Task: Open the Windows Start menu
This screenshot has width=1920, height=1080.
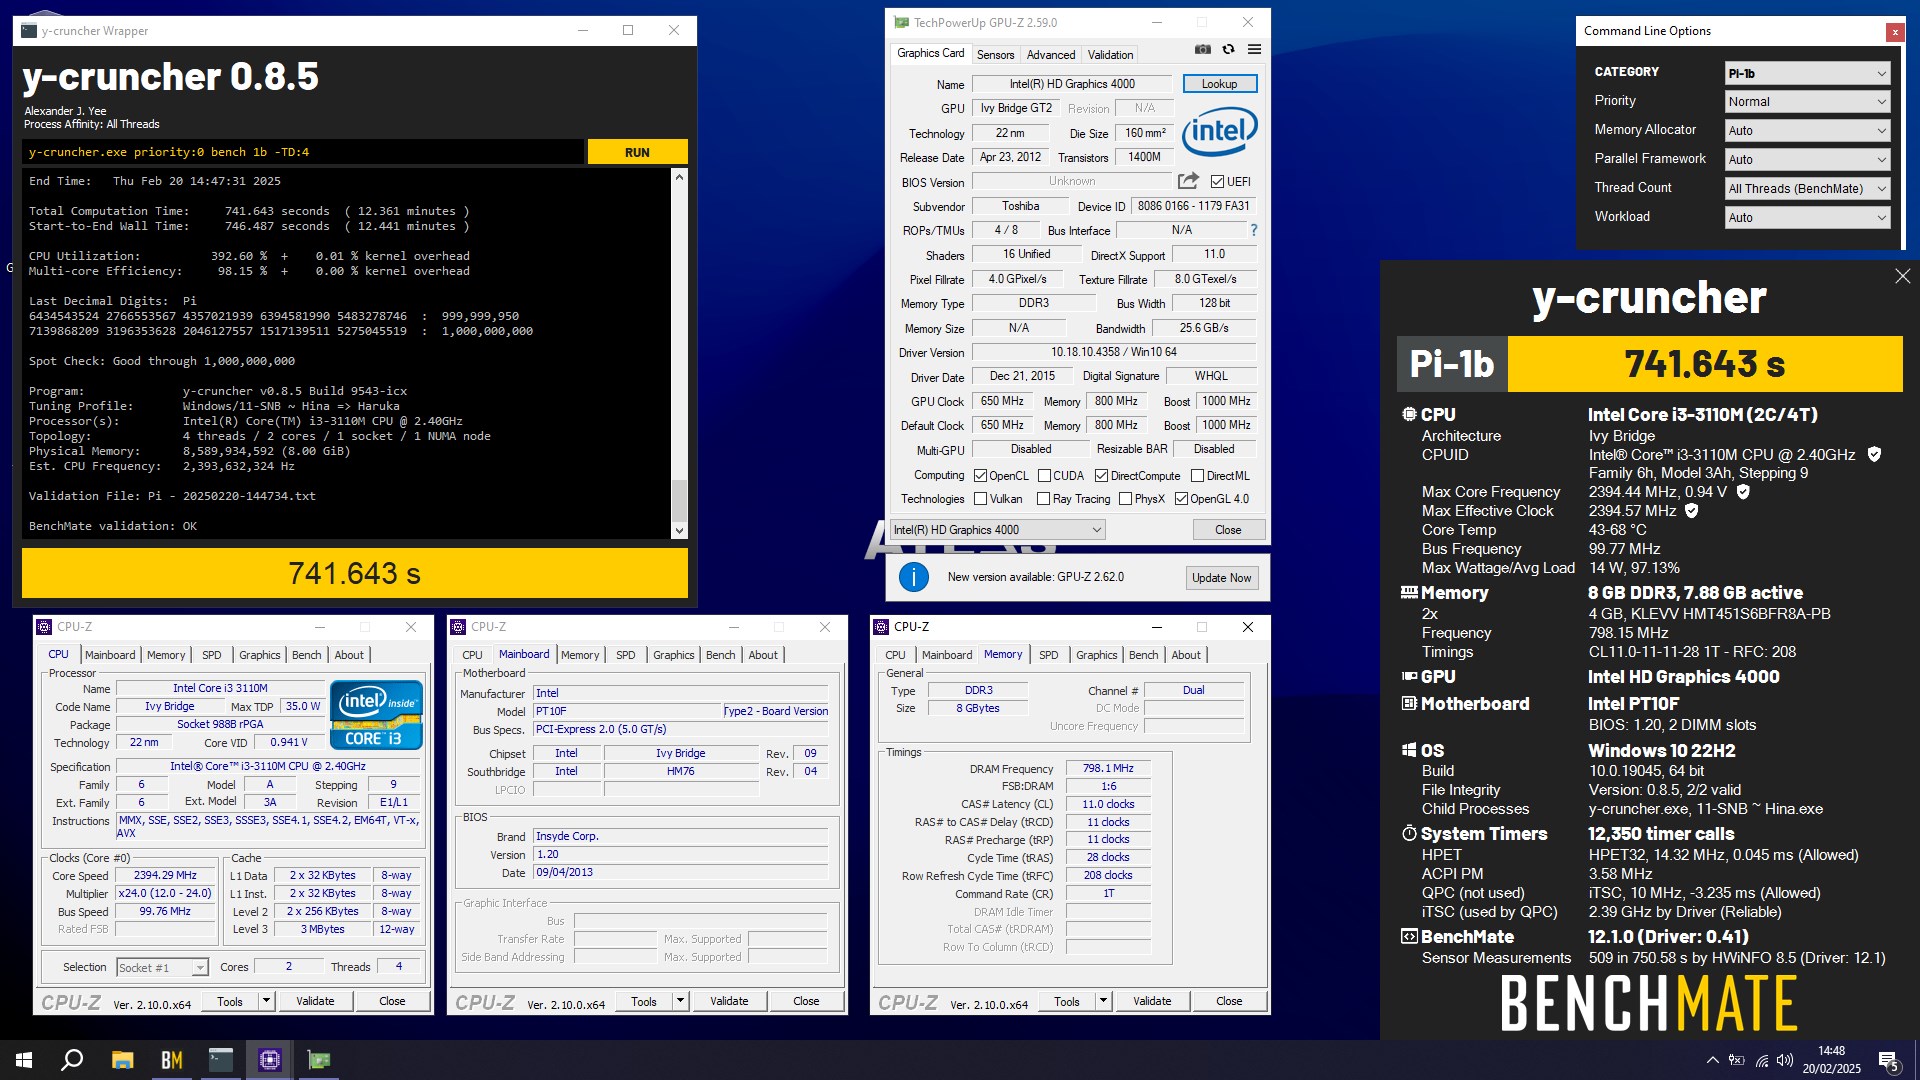Action: (x=24, y=1060)
